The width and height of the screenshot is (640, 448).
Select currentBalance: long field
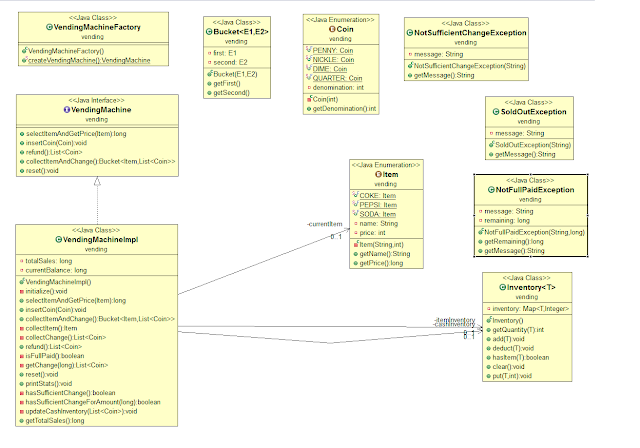point(56,271)
